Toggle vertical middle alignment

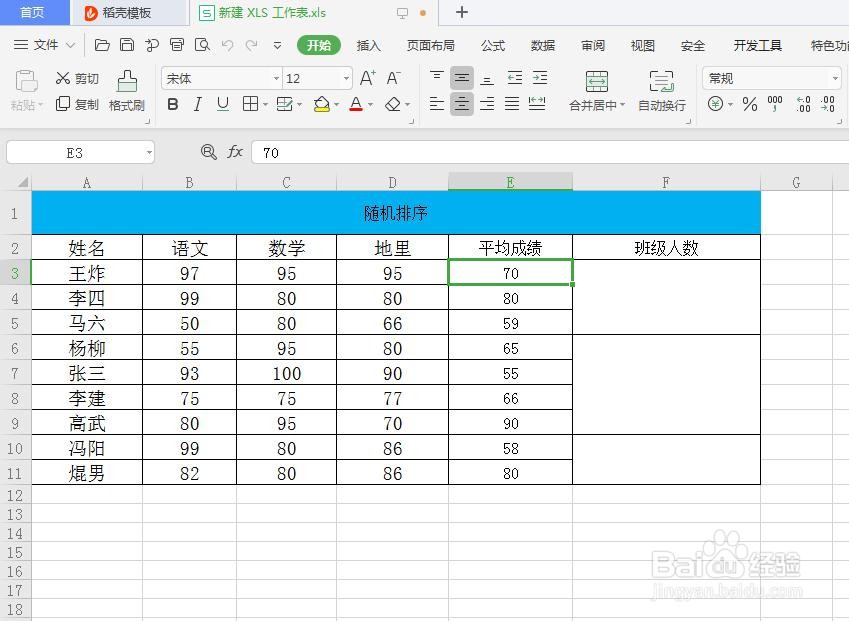click(x=462, y=78)
